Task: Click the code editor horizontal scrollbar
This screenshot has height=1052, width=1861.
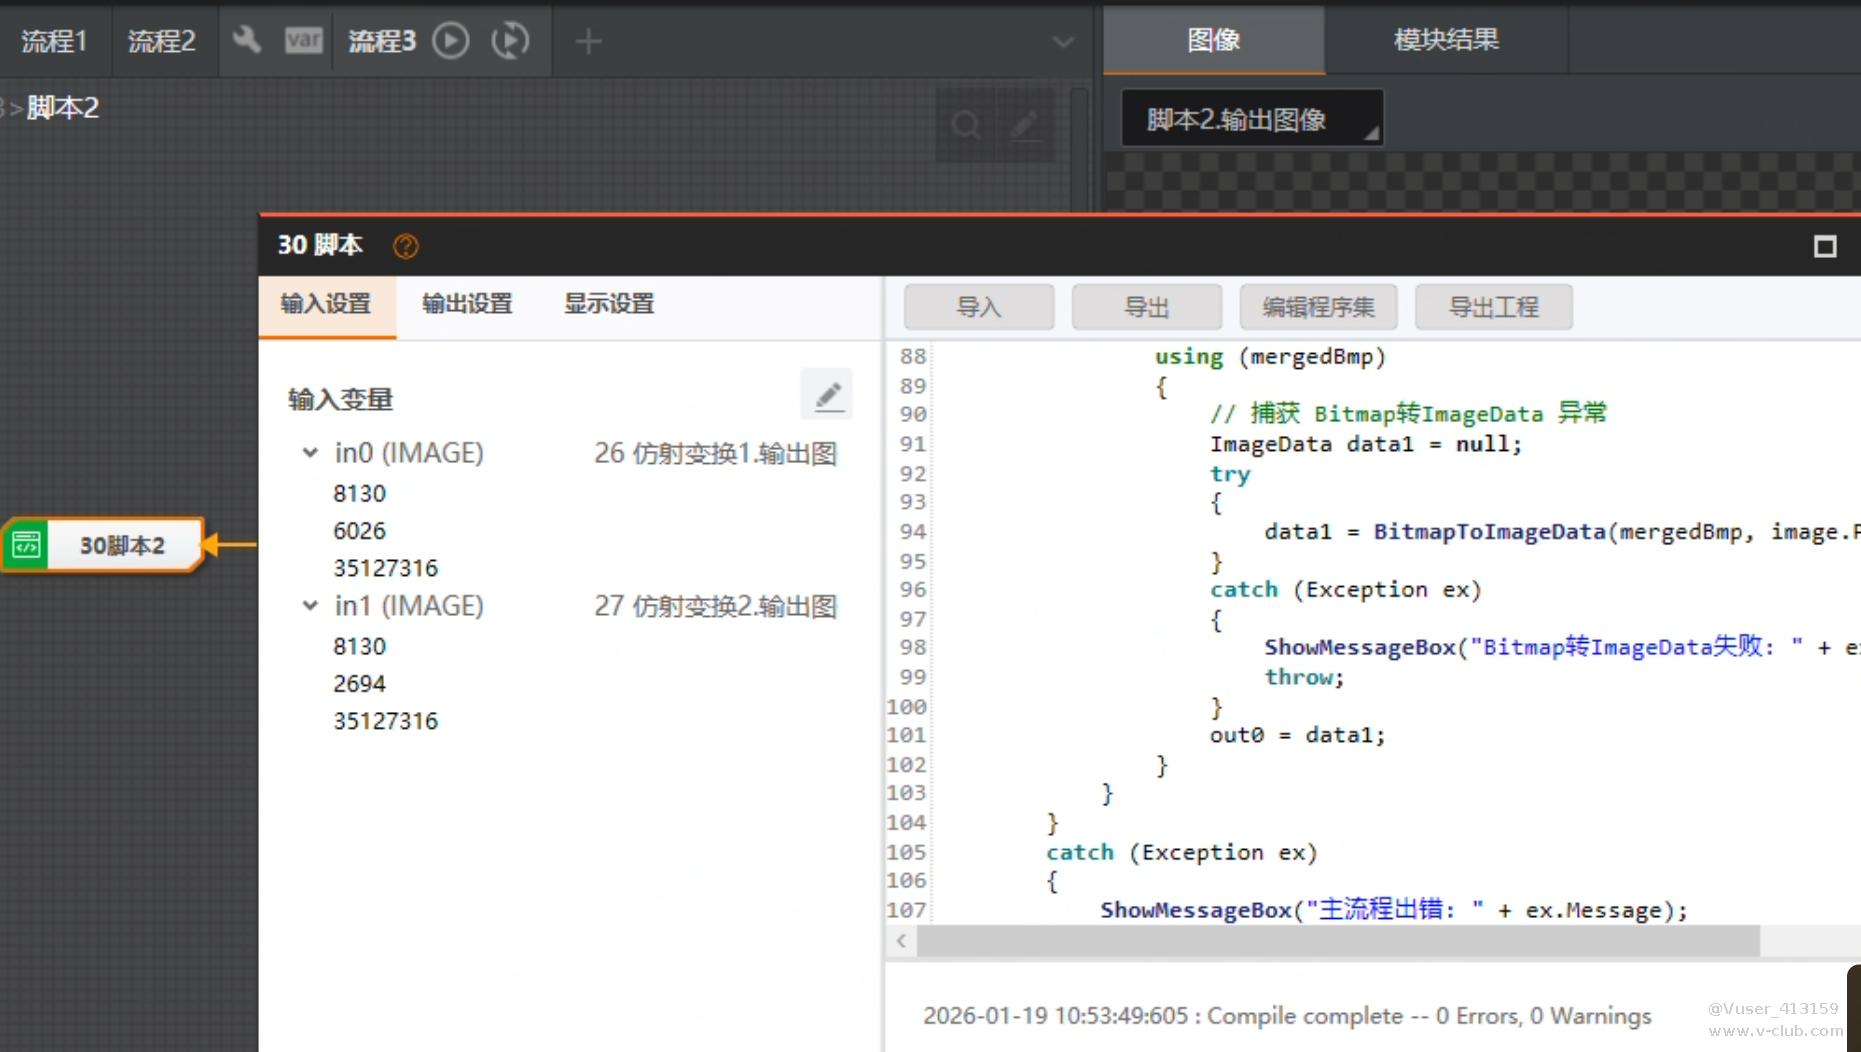Action: [1337, 941]
